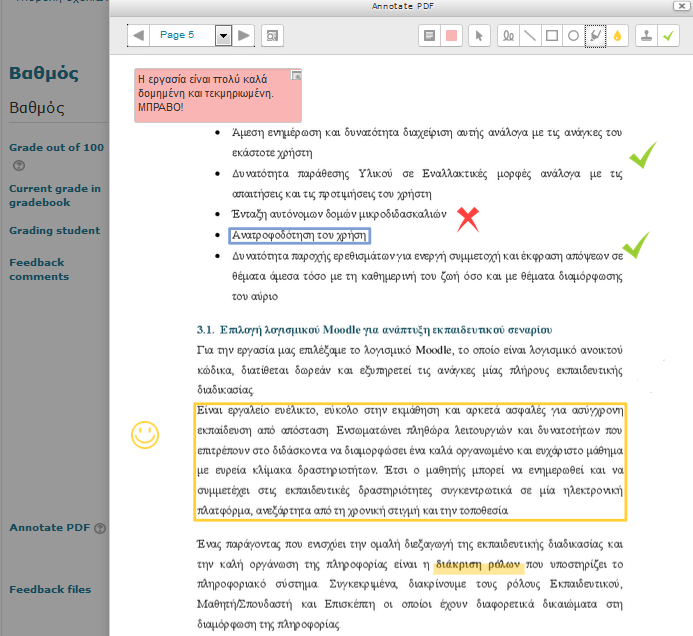The width and height of the screenshot is (693, 636).
Task: Click the Current grade in gradebook label
Action: [55, 195]
